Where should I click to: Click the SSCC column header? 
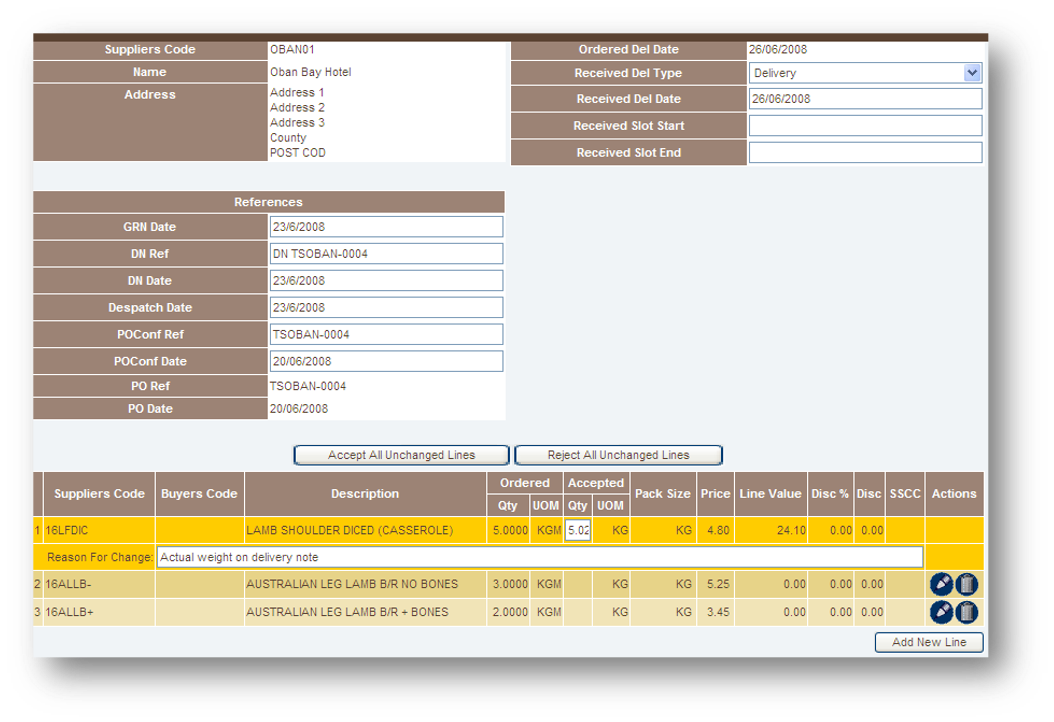[905, 494]
